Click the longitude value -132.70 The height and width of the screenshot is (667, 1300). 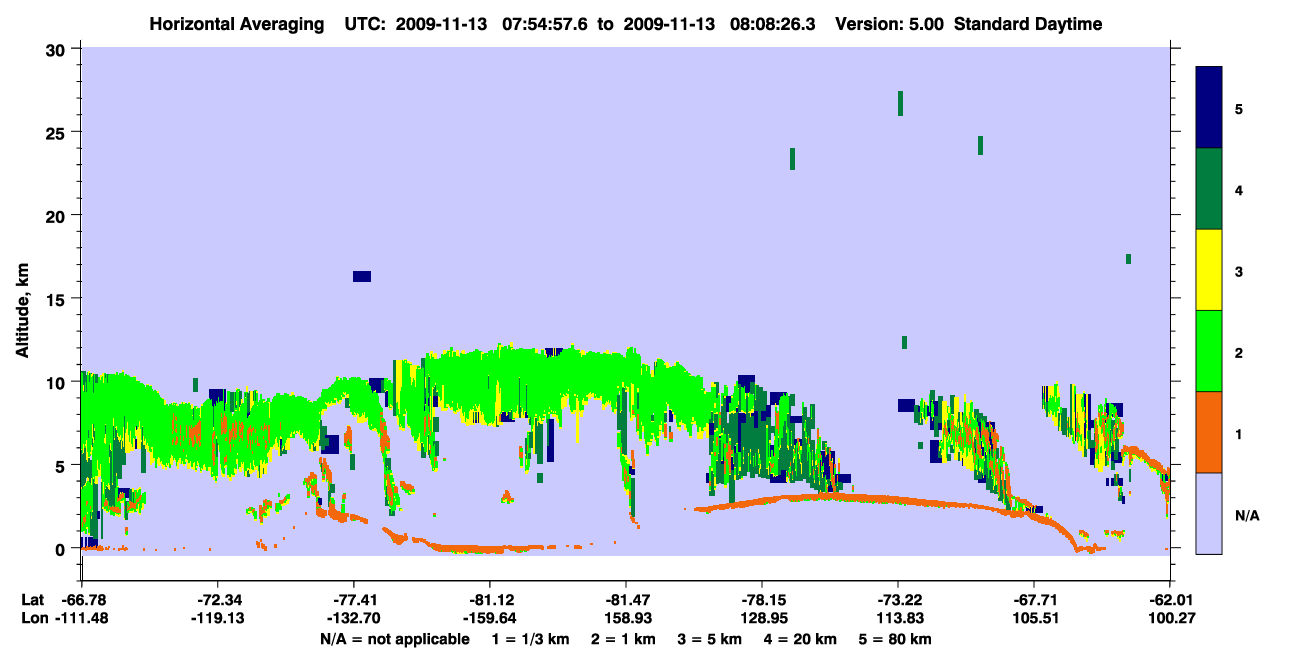tap(354, 619)
